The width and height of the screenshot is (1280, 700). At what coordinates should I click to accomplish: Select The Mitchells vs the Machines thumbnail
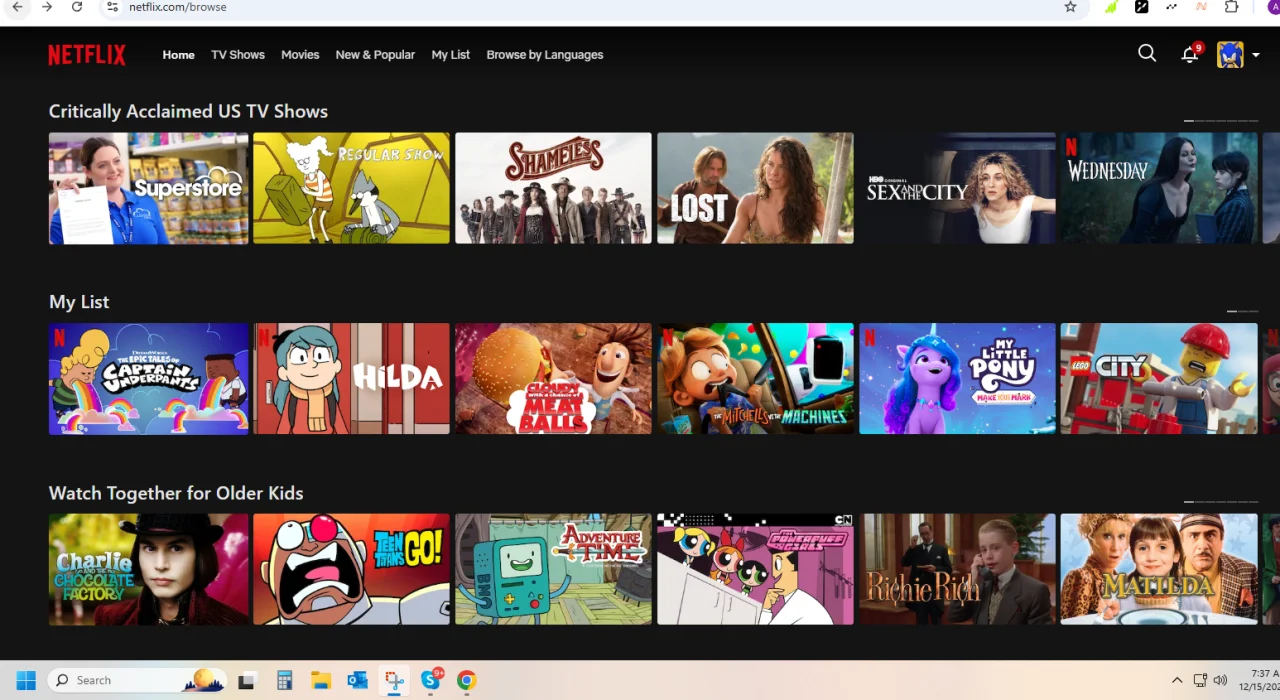[x=755, y=379]
